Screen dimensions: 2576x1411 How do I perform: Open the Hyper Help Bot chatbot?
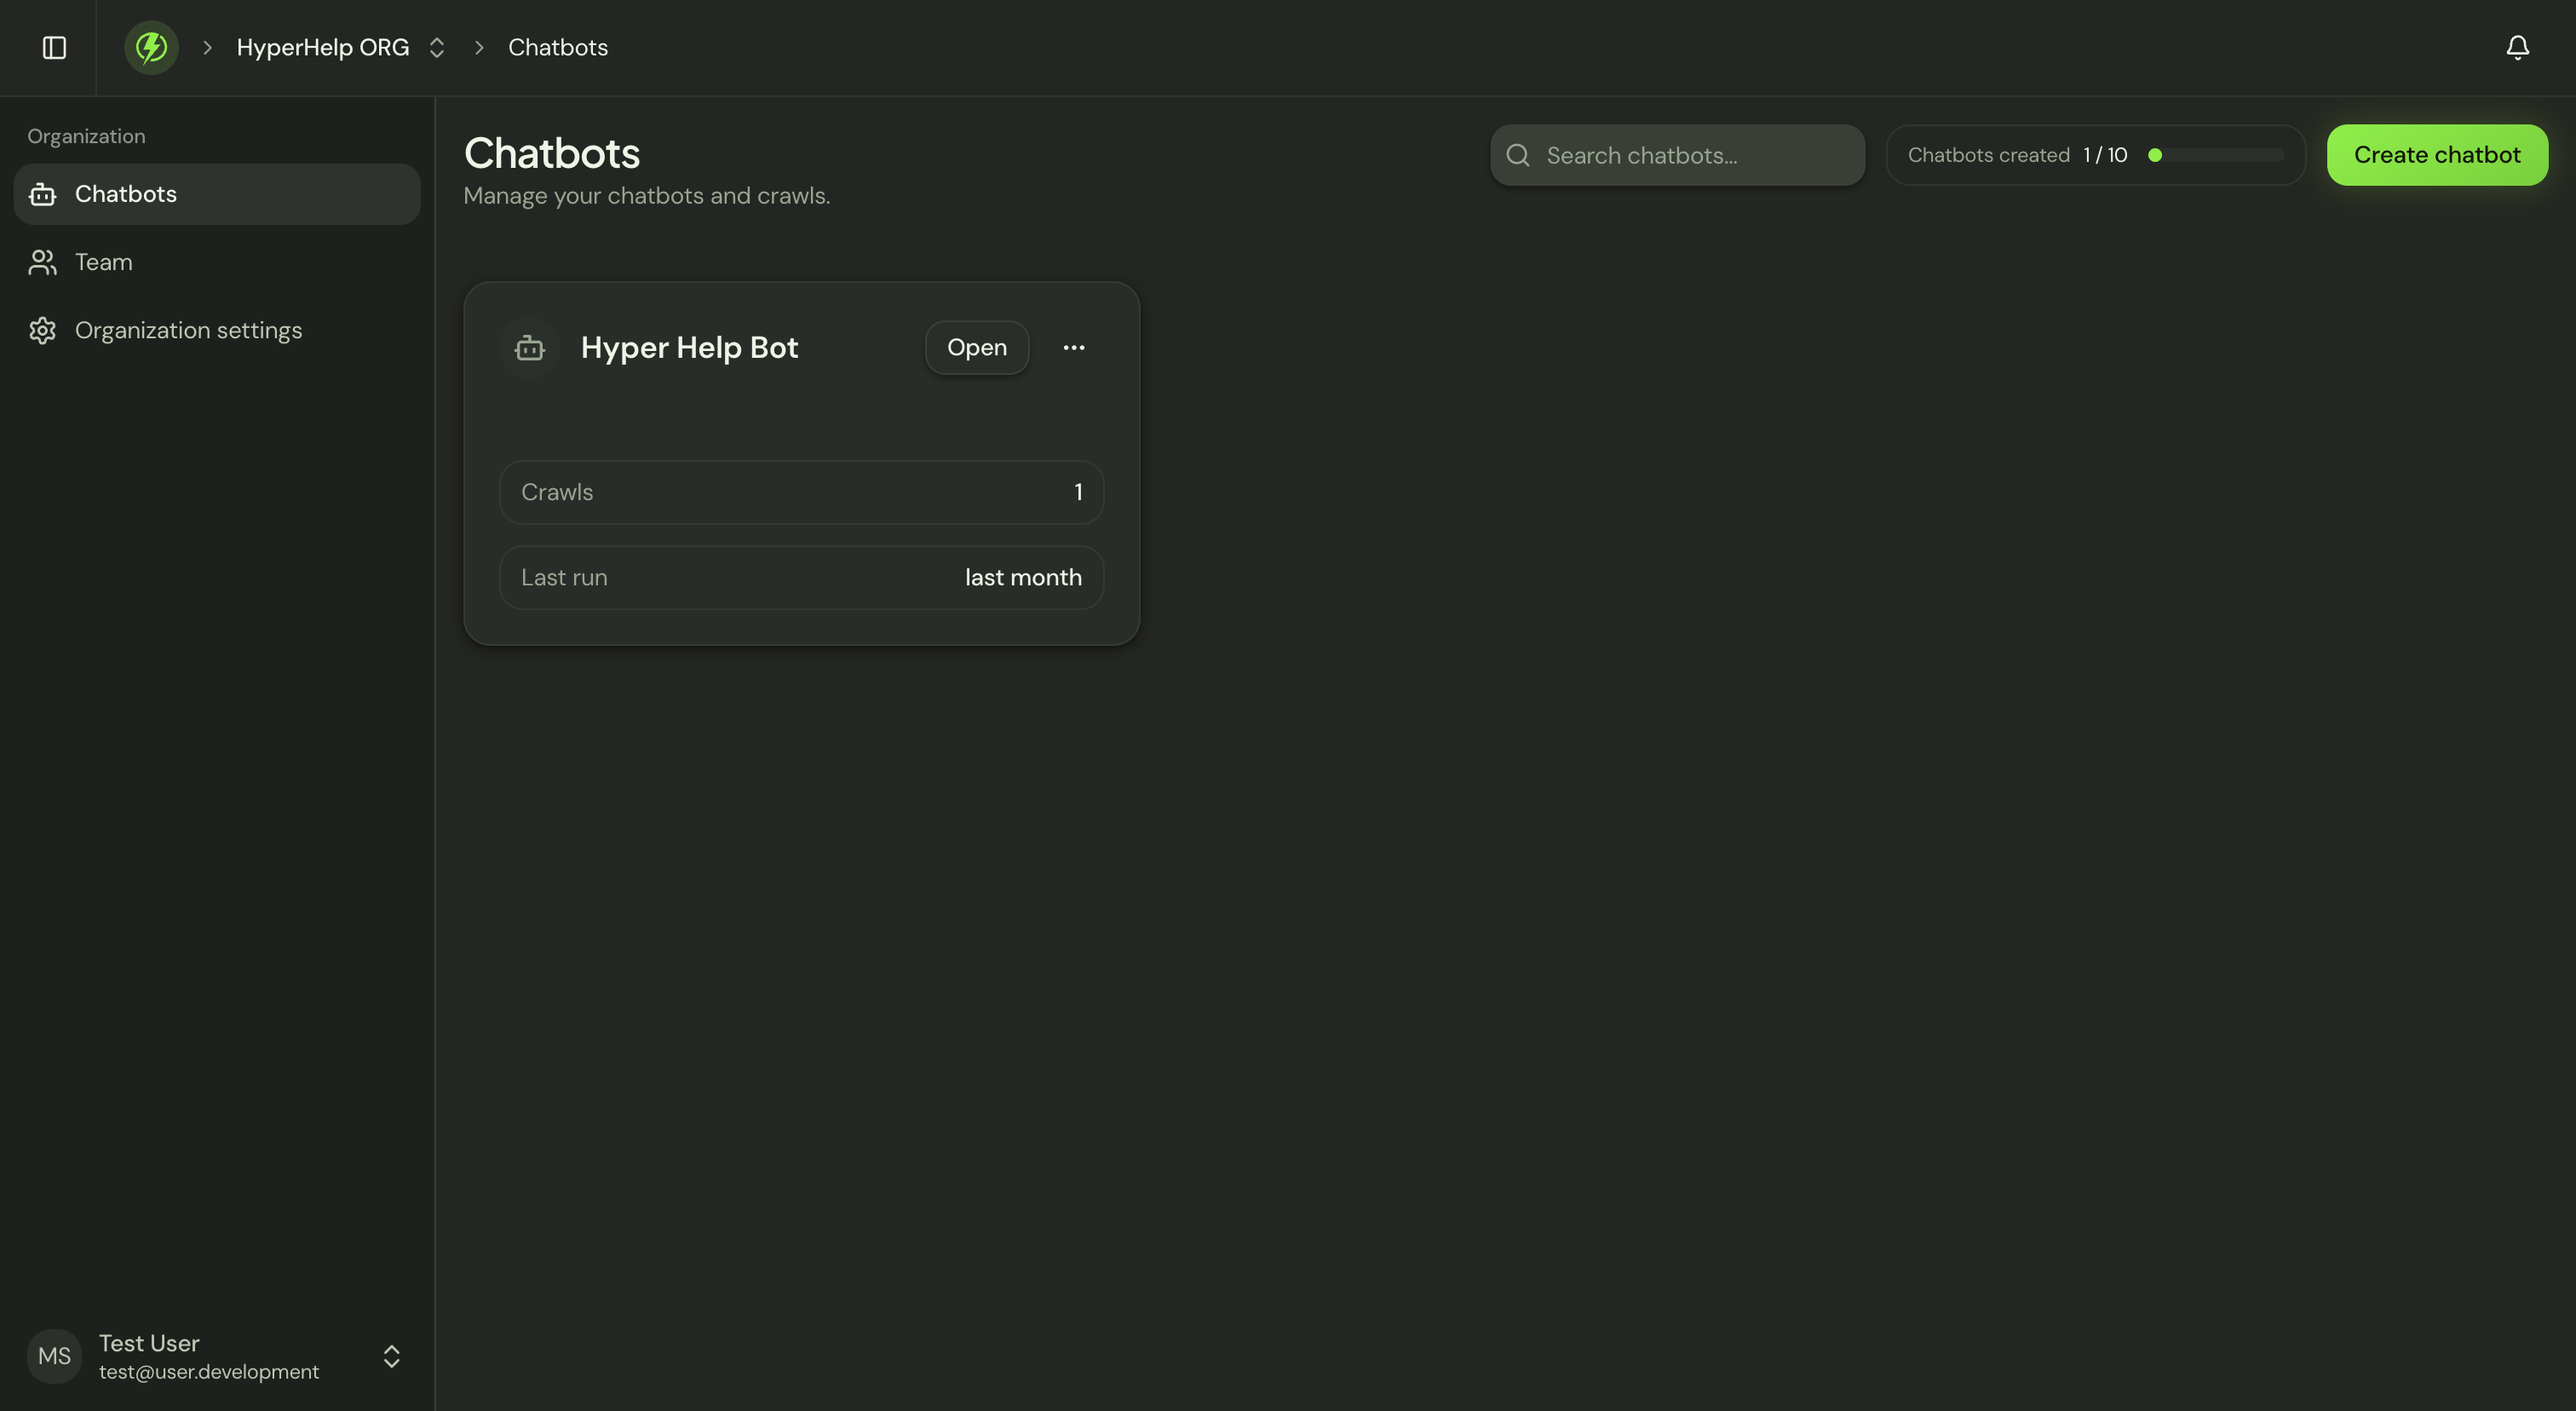pyautogui.click(x=976, y=348)
